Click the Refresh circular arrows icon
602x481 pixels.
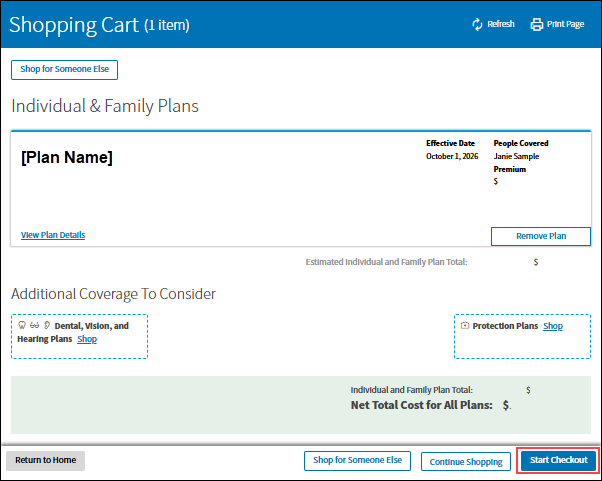(477, 24)
